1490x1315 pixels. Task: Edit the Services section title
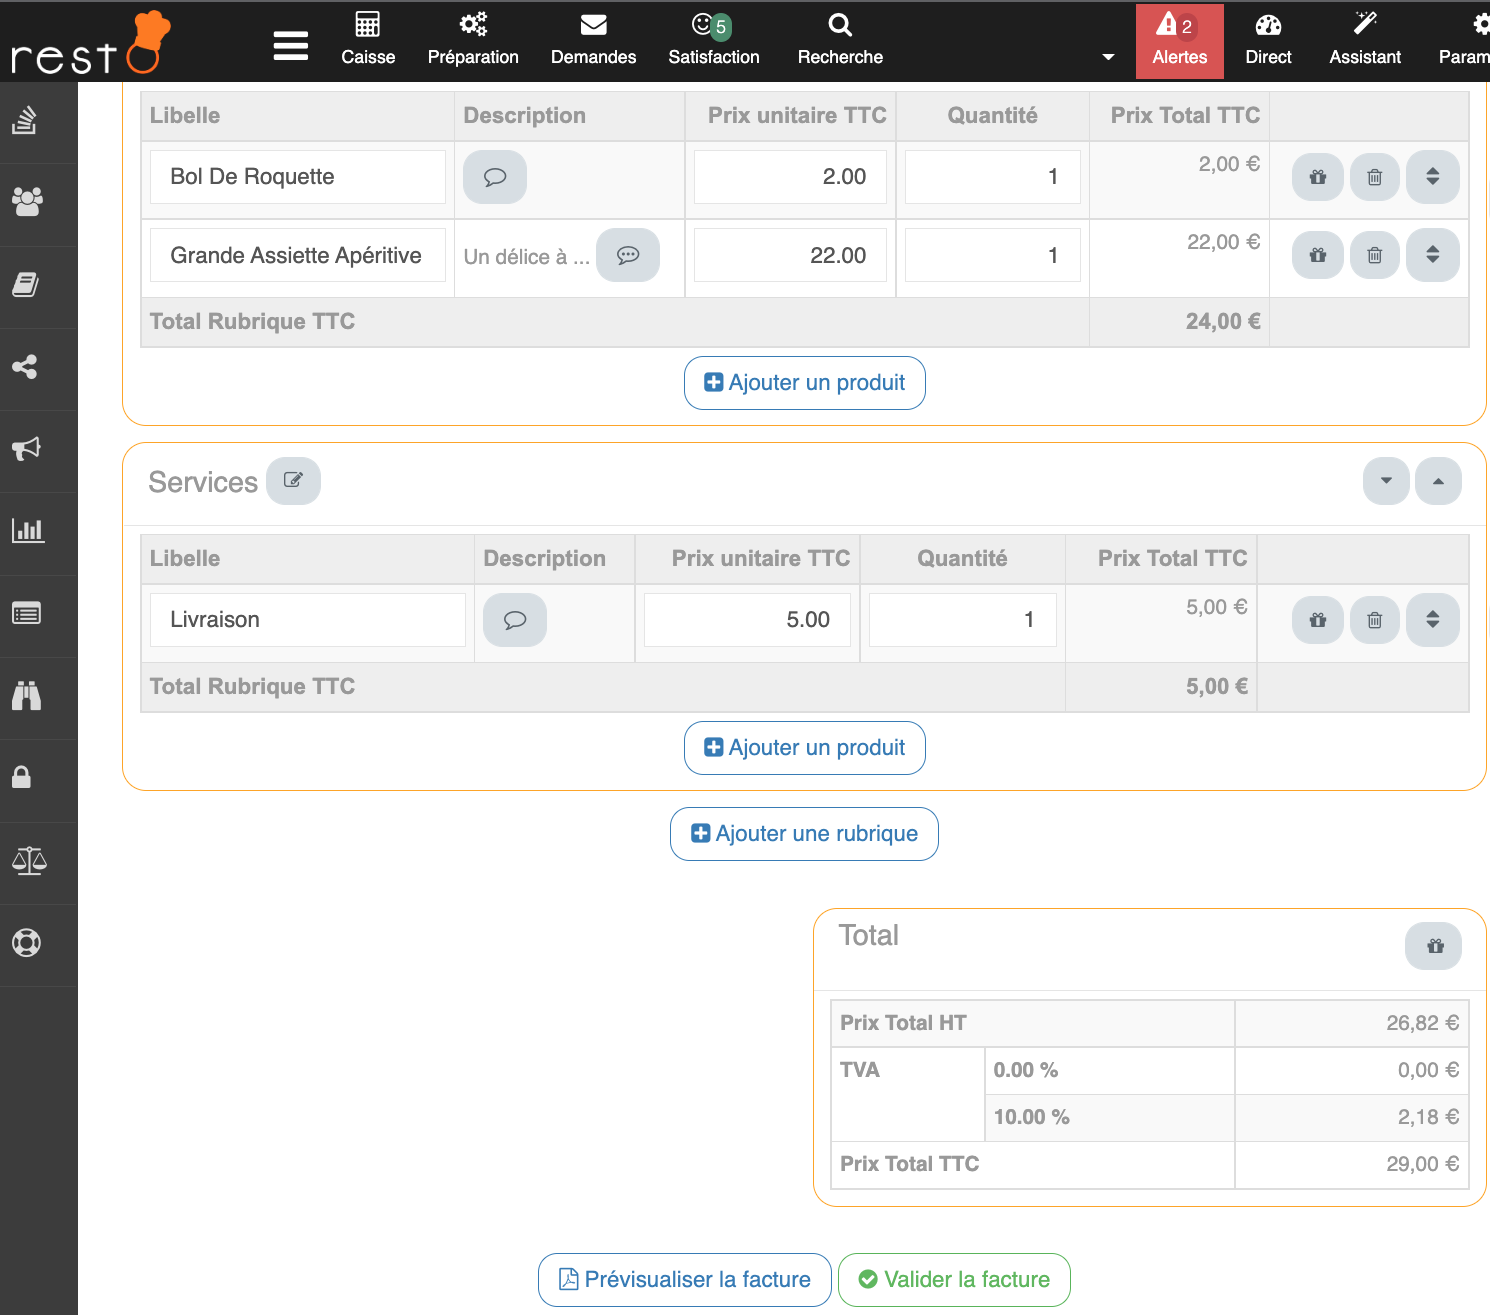293,481
